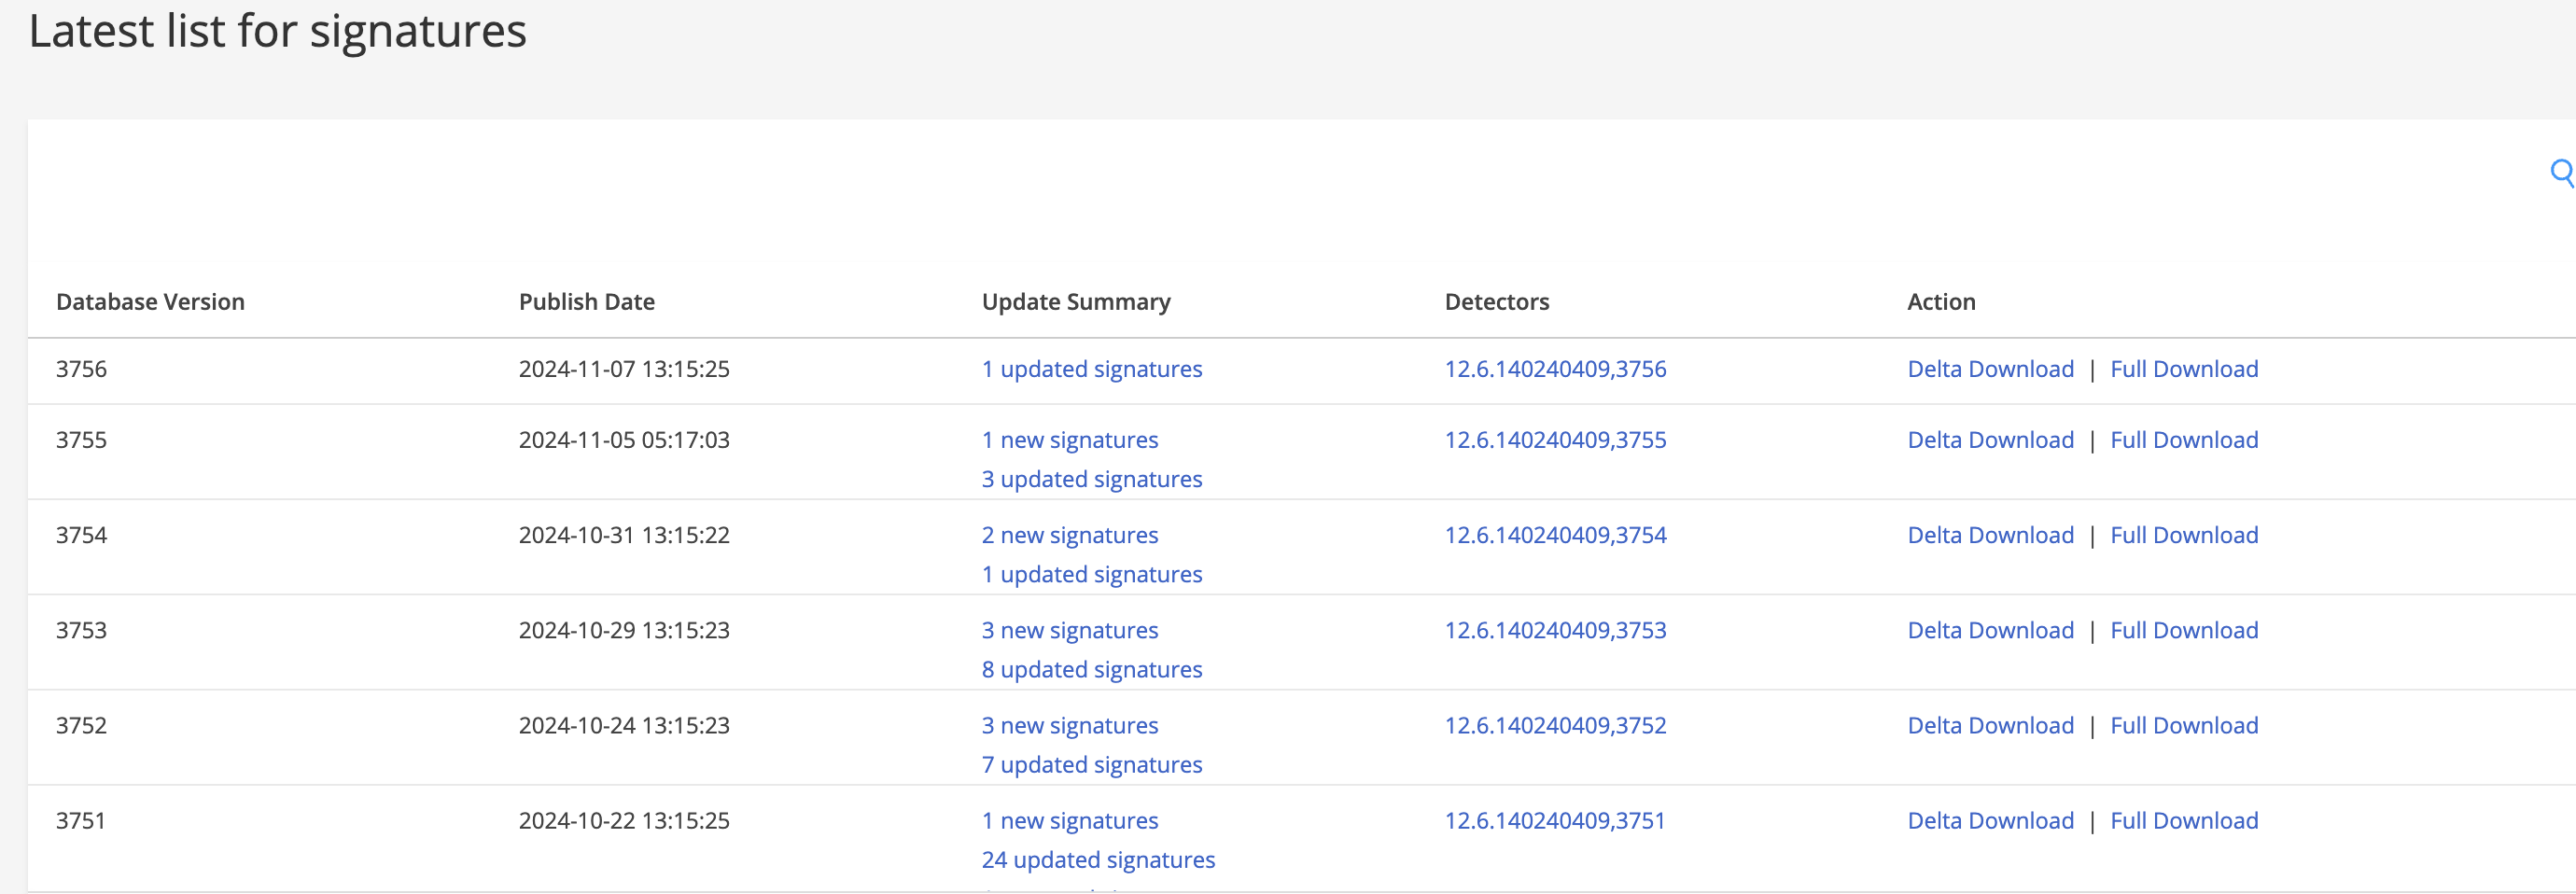This screenshot has height=894, width=2576.
Task: Open detector 12.6.140240409,3753
Action: click(x=1556, y=630)
